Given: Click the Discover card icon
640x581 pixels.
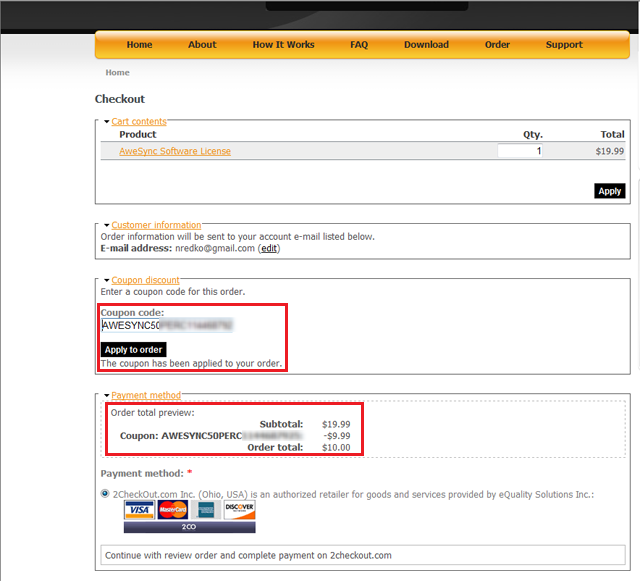Looking at the screenshot, I should tap(240, 511).
